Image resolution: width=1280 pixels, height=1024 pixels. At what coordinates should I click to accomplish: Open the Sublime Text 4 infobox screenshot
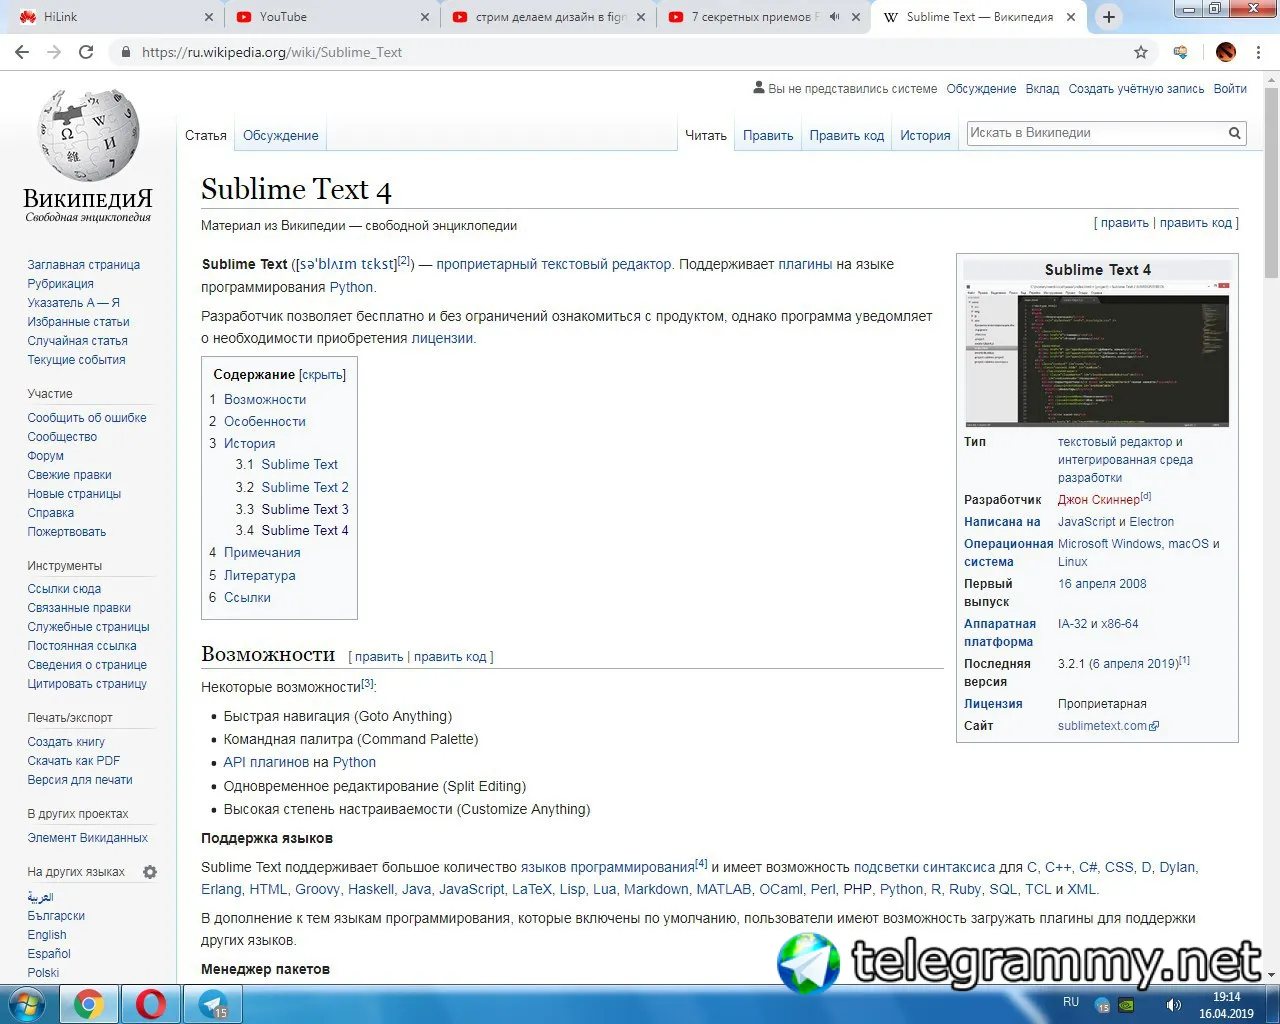1097,354
